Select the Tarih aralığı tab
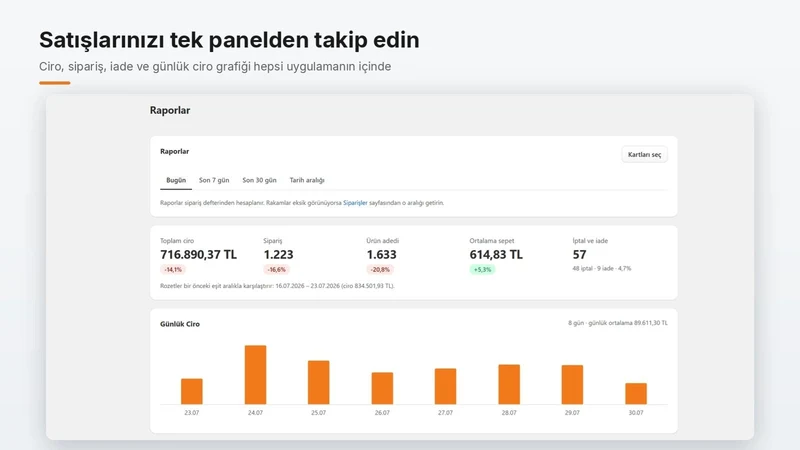 point(307,180)
